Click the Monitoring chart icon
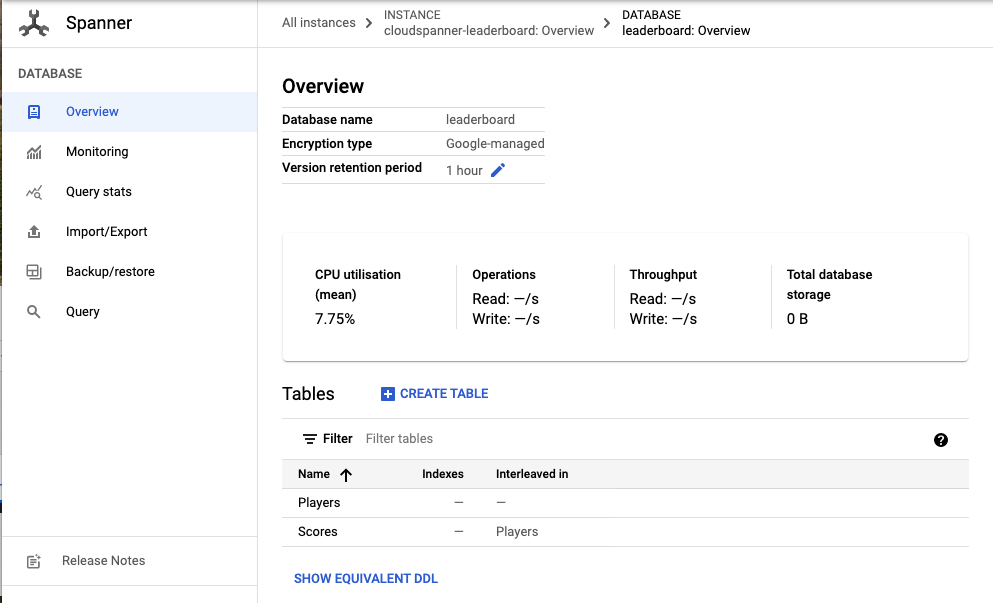The width and height of the screenshot is (993, 603). pos(34,152)
